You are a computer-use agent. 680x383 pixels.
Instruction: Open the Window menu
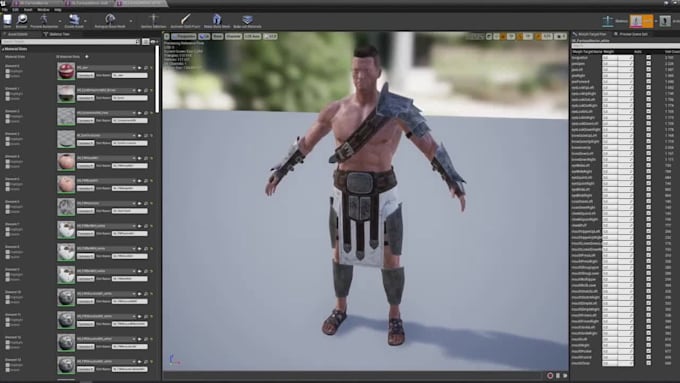pyautogui.click(x=43, y=10)
